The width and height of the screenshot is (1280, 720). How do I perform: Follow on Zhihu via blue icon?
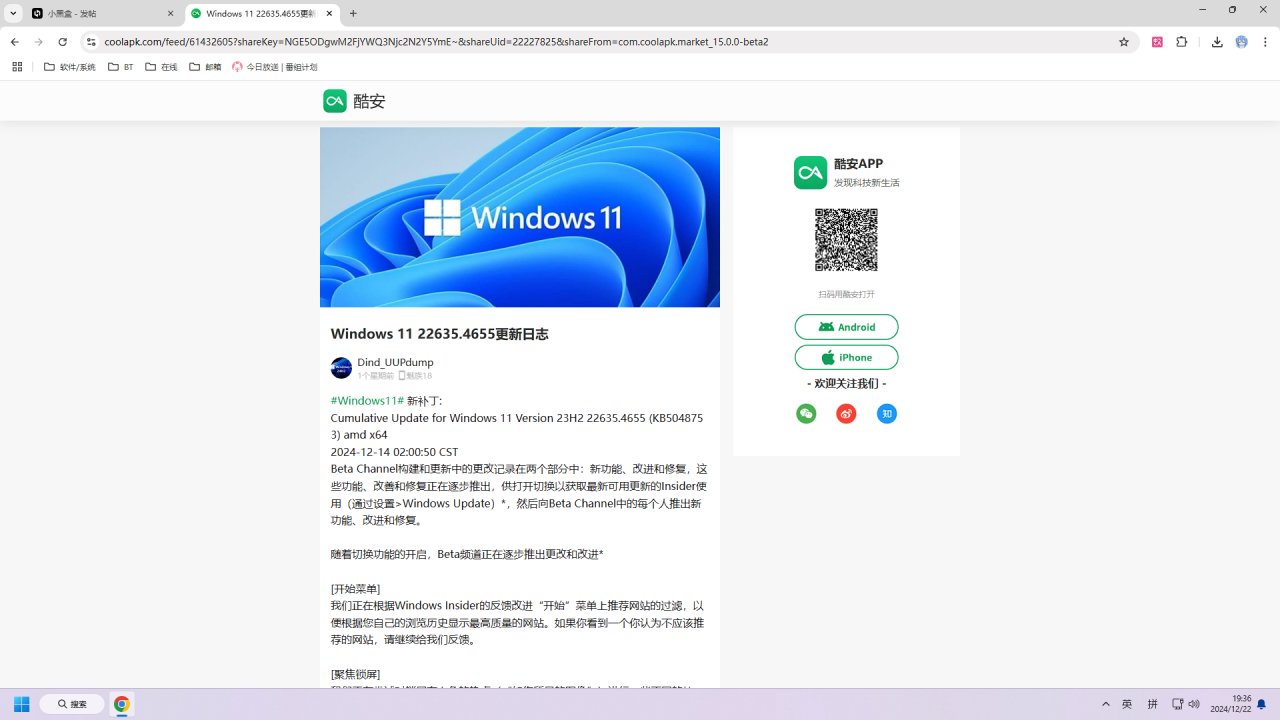click(x=886, y=414)
